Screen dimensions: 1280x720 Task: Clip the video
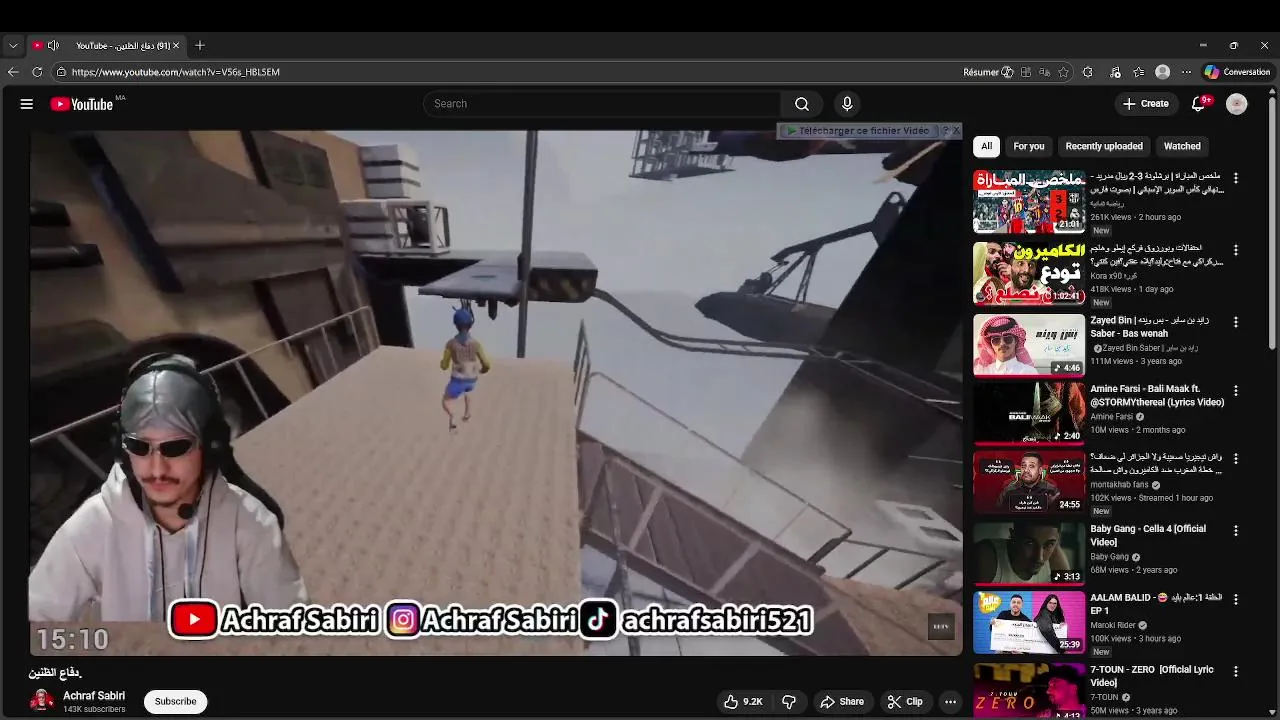click(905, 702)
